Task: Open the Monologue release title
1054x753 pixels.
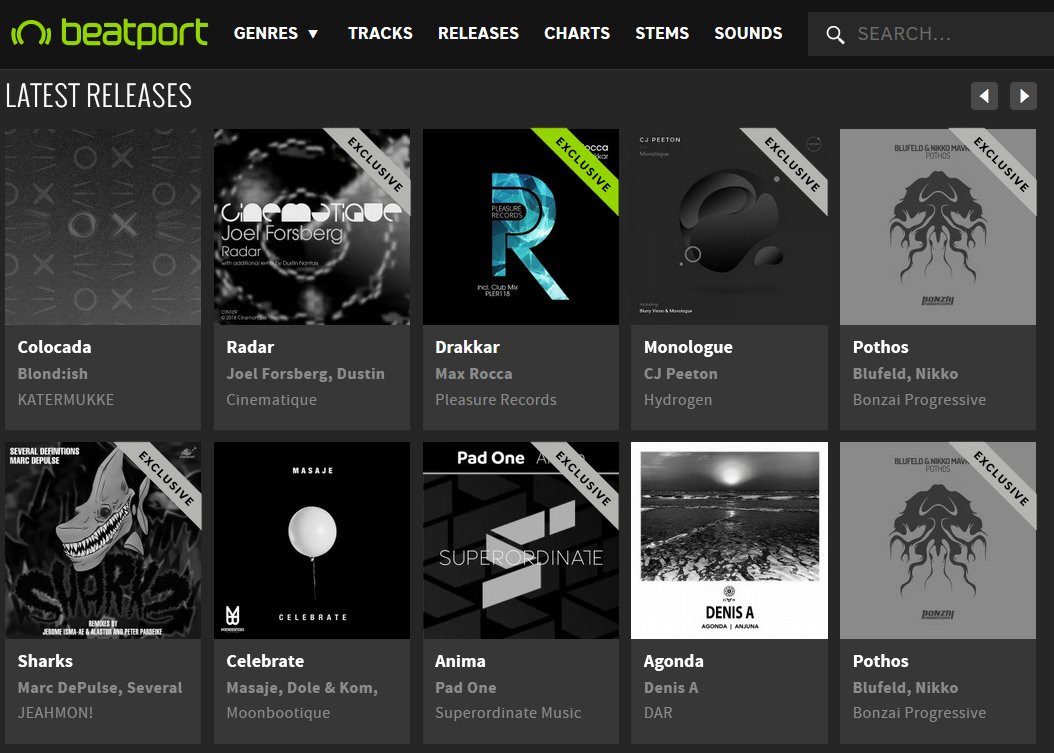Action: pyautogui.click(x=688, y=348)
